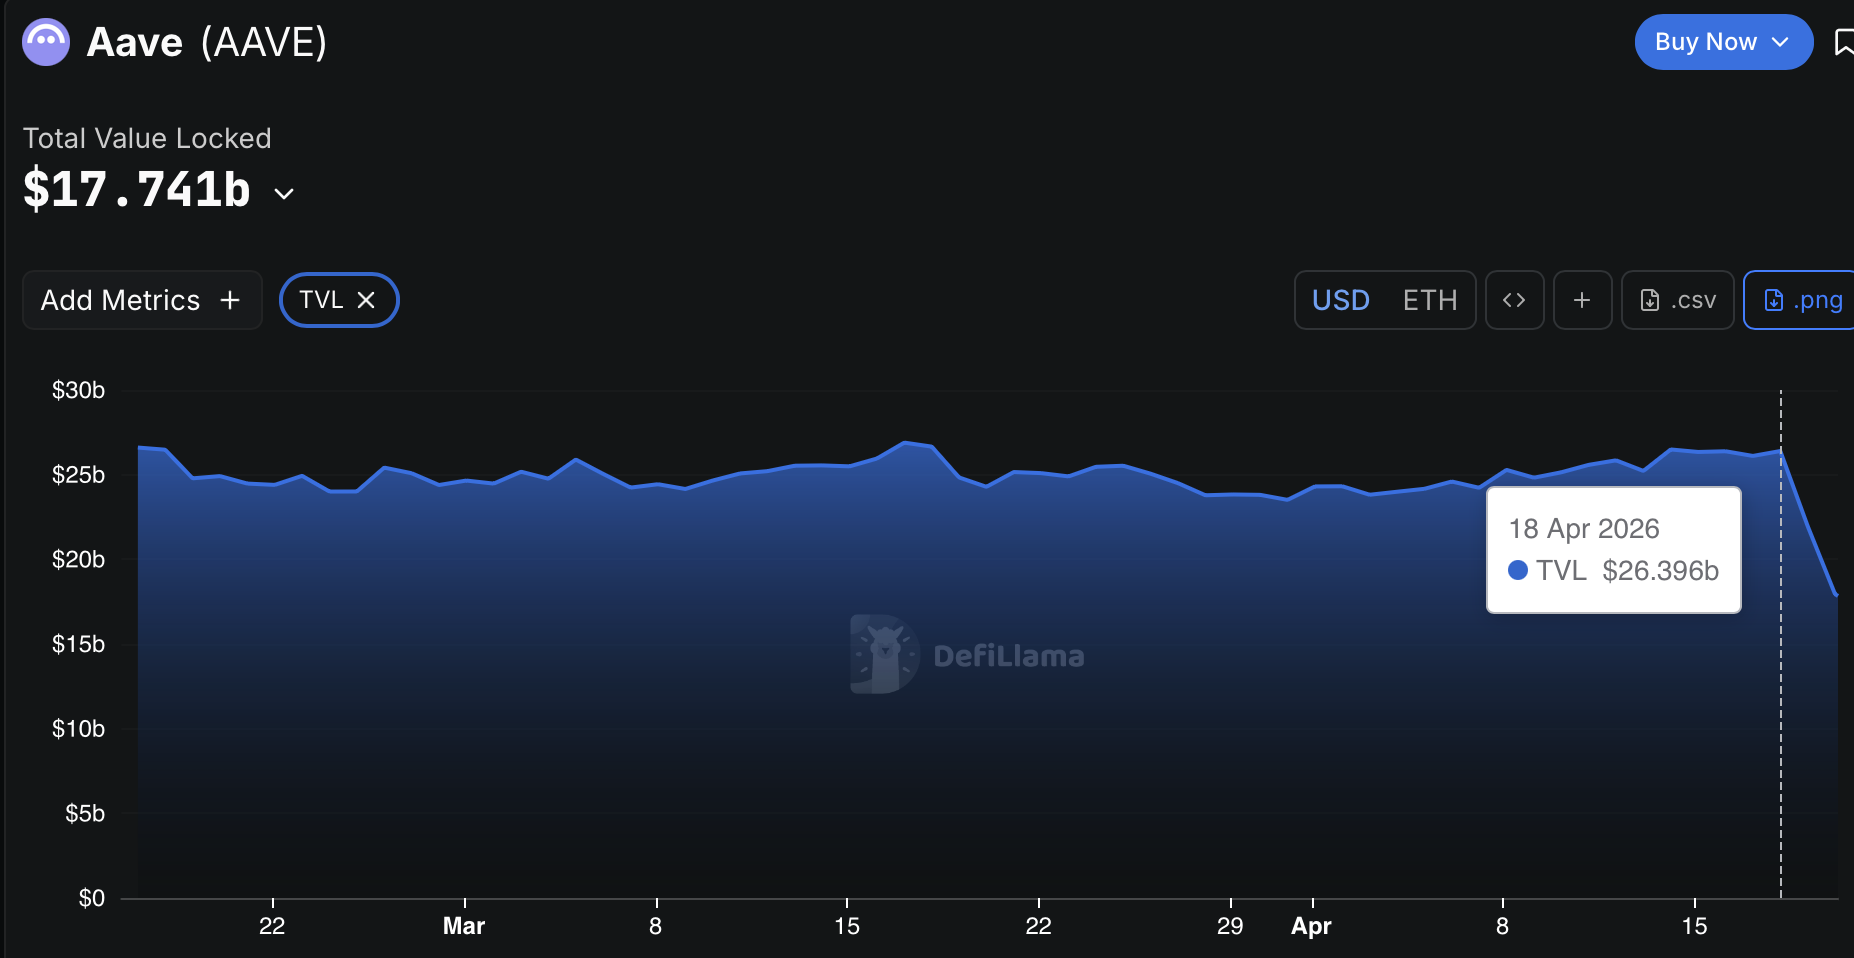Click the Total Value Locked label
Viewport: 1854px width, 958px height.
point(147,138)
